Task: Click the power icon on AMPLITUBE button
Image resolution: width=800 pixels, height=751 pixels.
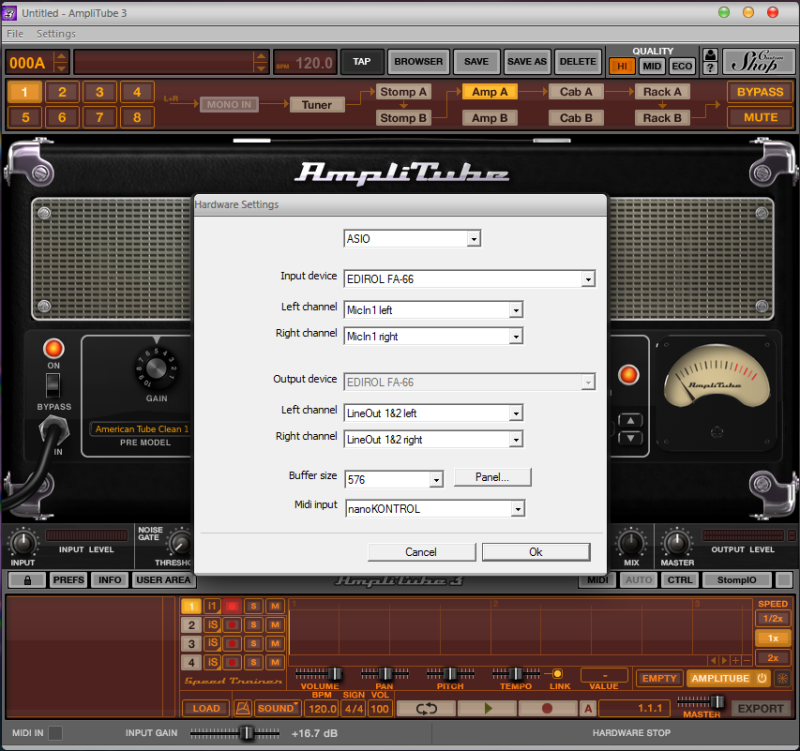Action: [763, 678]
